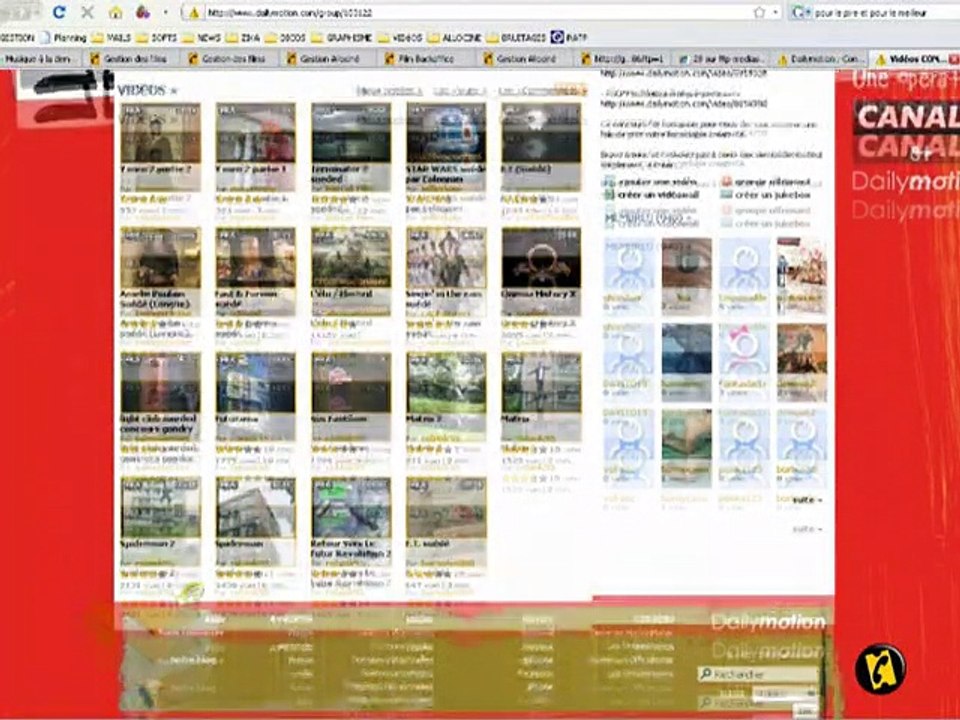Click the red offensive group report icon
Screen dimensions: 960x720
(726, 182)
